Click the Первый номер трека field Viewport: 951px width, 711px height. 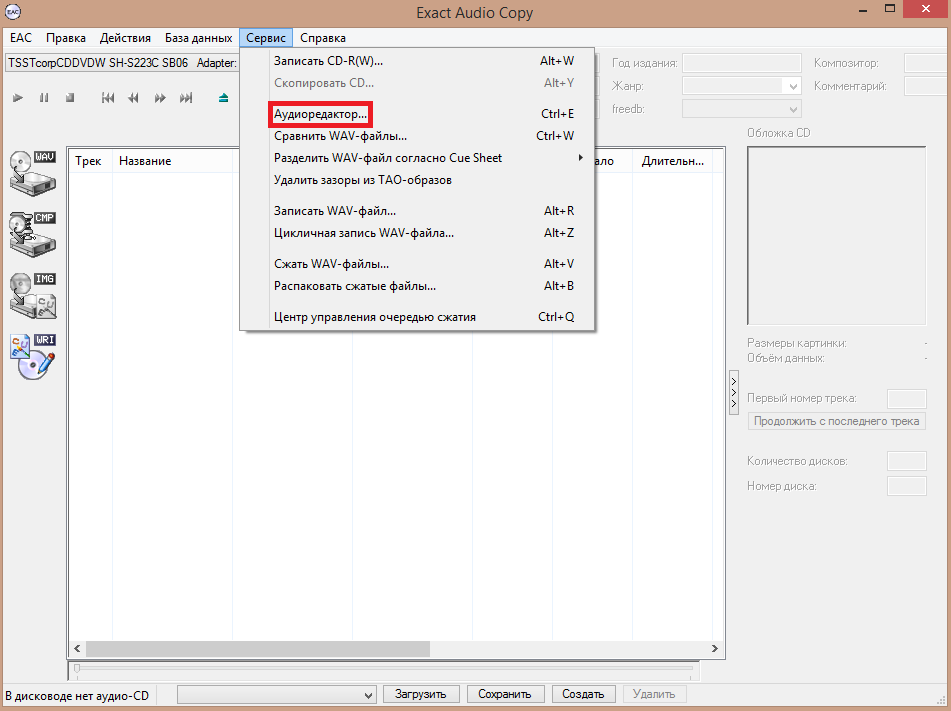tap(907, 399)
